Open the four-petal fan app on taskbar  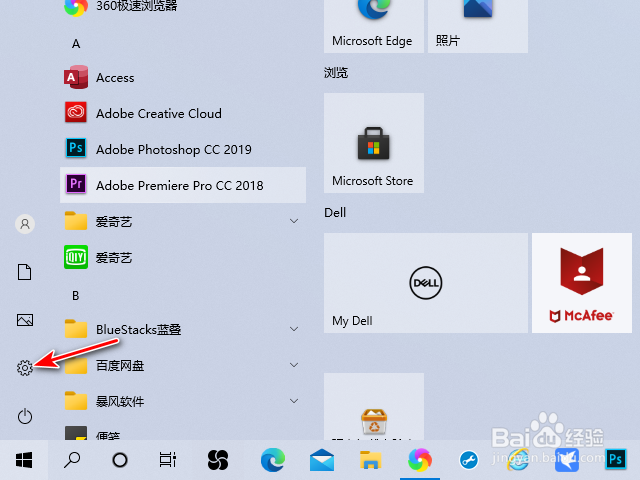point(218,460)
